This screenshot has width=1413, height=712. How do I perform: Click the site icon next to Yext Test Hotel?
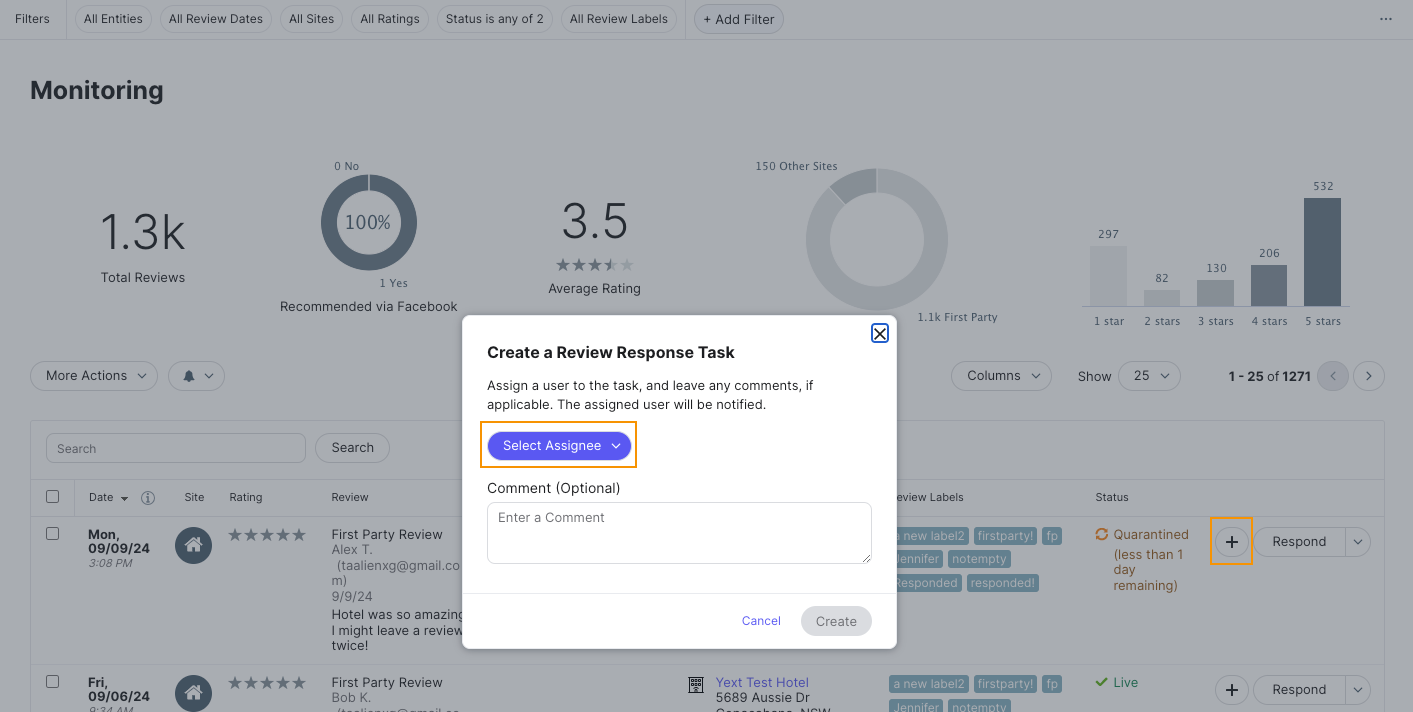pyautogui.click(x=696, y=685)
